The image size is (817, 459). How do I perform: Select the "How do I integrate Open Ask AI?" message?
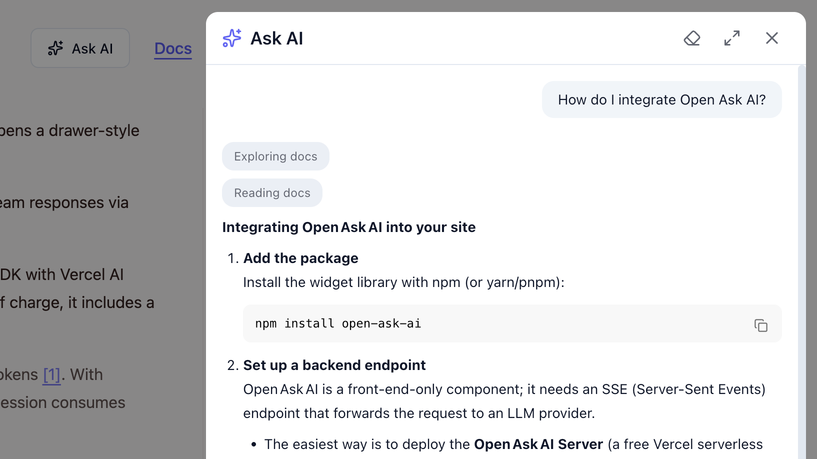click(661, 100)
